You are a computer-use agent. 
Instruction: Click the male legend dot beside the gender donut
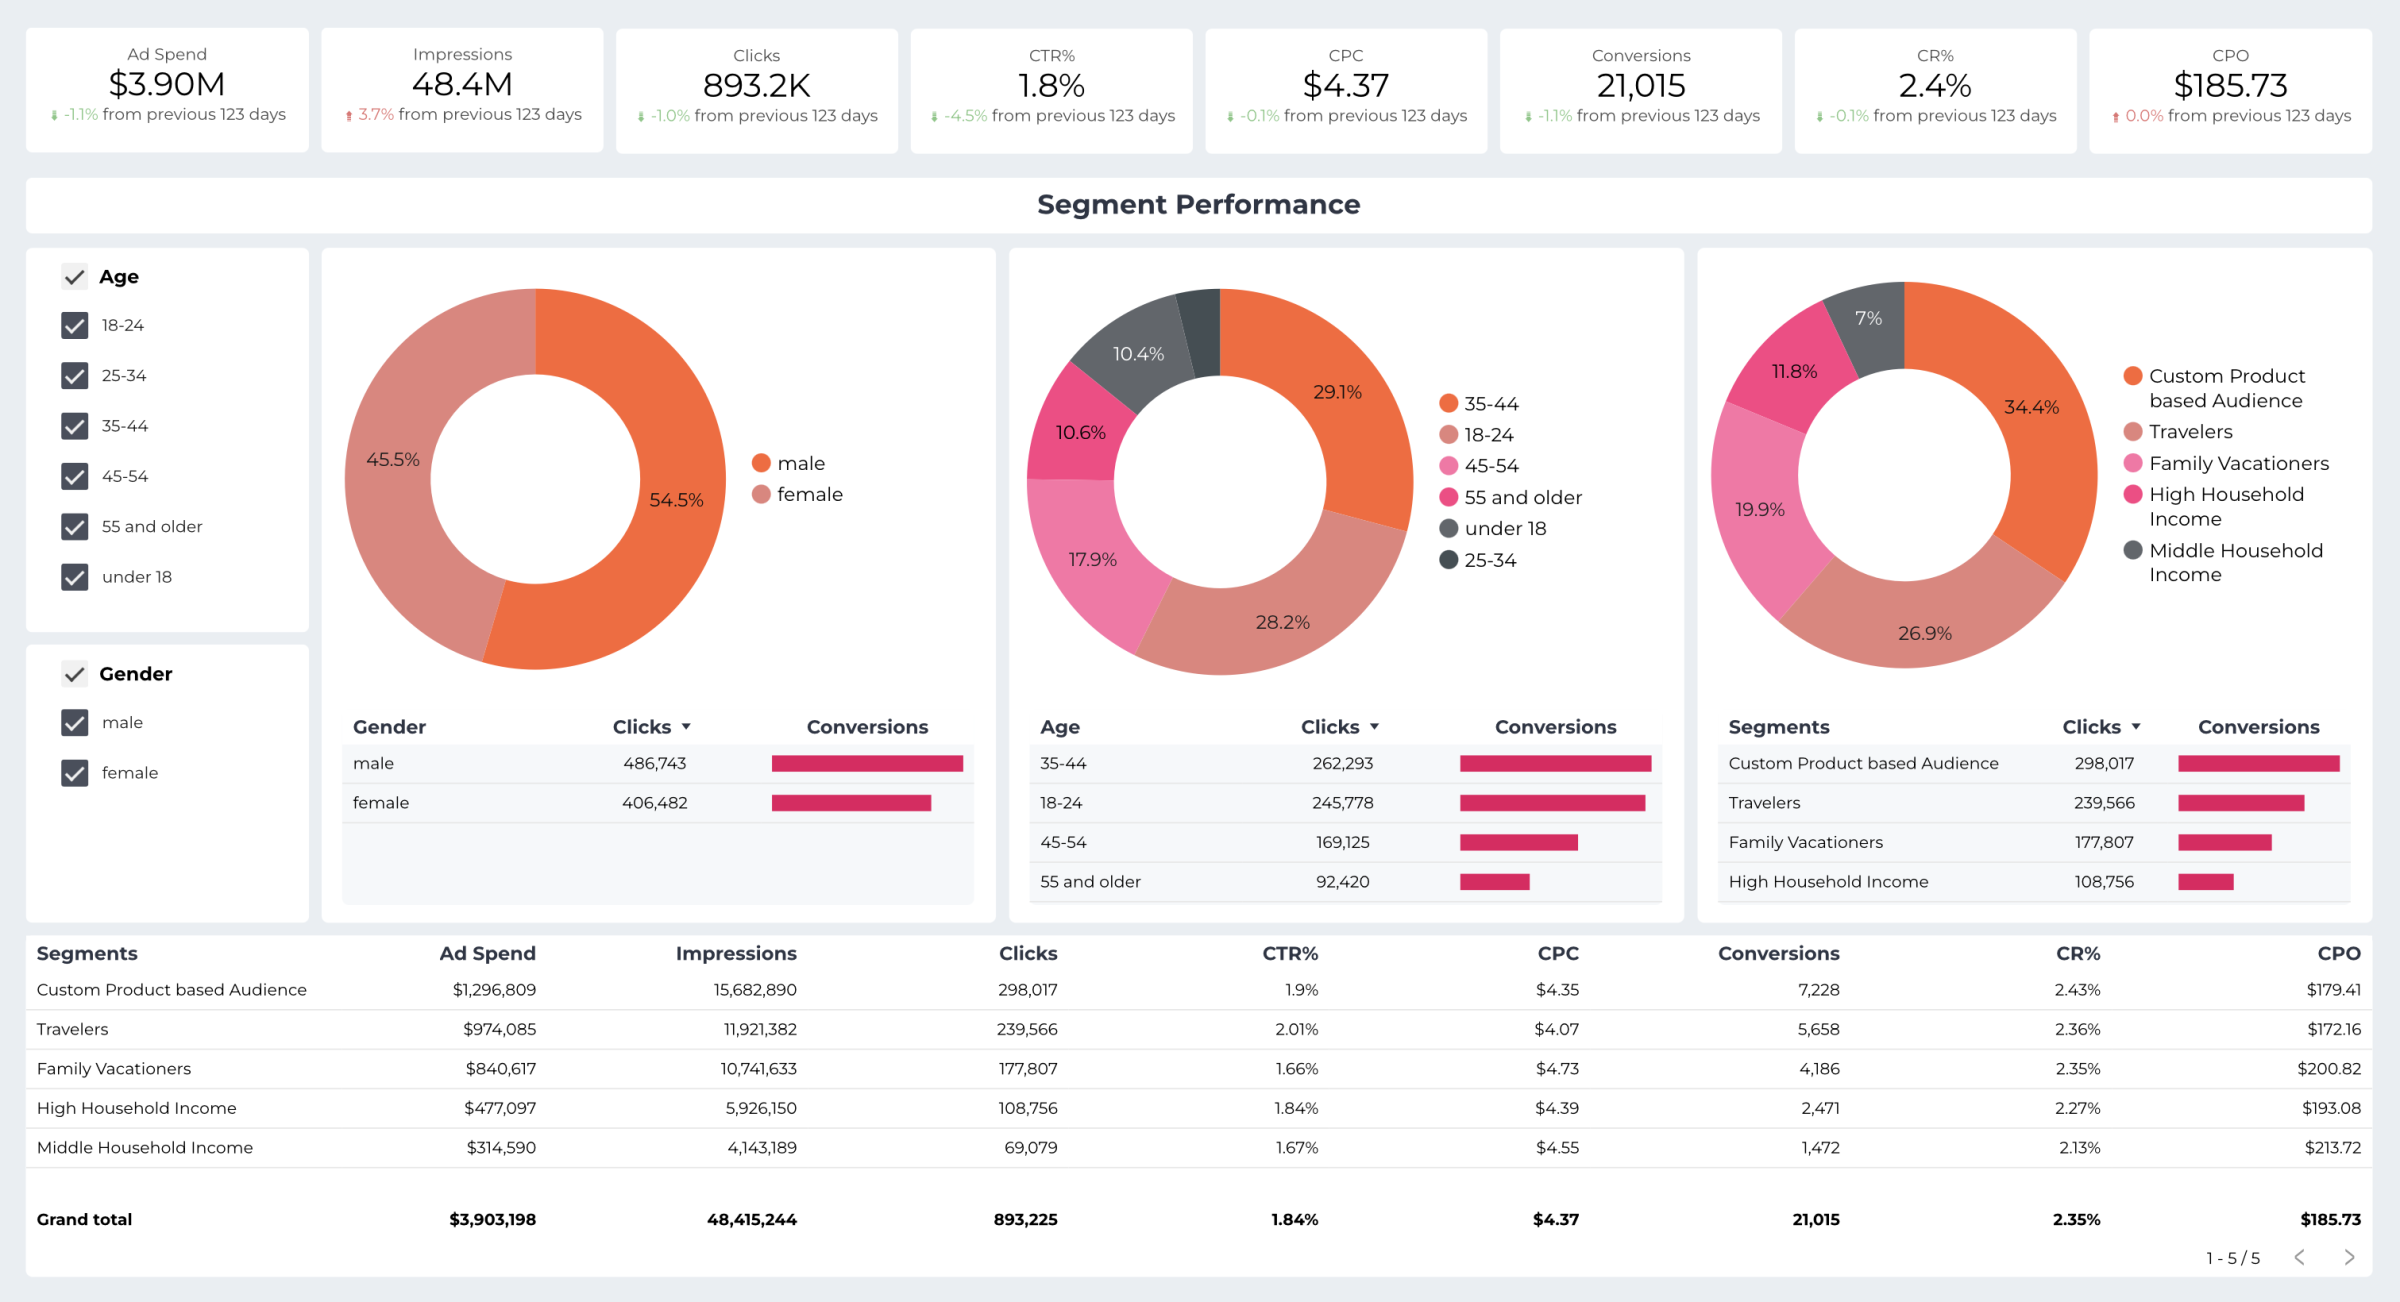tap(762, 462)
